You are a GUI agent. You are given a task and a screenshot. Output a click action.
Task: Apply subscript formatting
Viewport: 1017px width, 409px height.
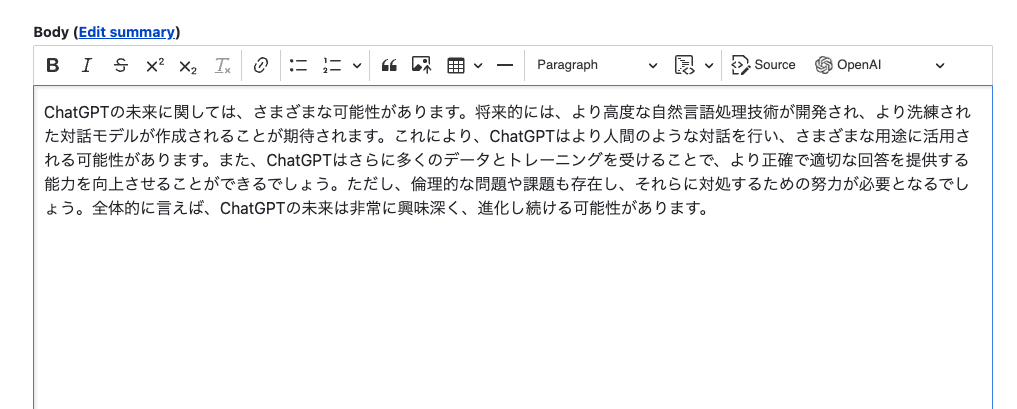(x=188, y=65)
